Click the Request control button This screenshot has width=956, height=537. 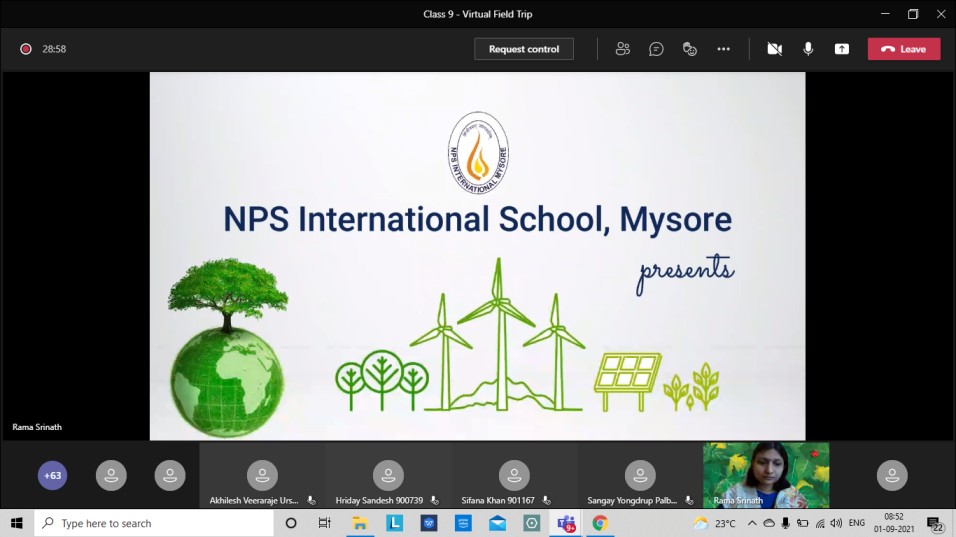pos(524,49)
